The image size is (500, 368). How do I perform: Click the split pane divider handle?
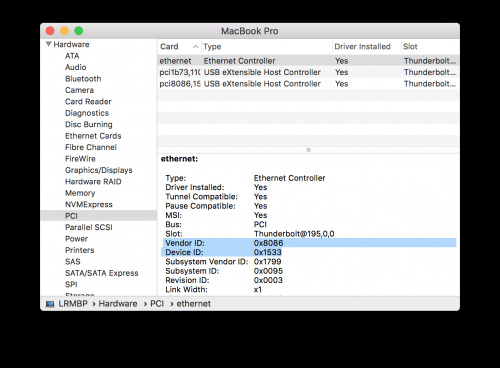click(x=308, y=150)
